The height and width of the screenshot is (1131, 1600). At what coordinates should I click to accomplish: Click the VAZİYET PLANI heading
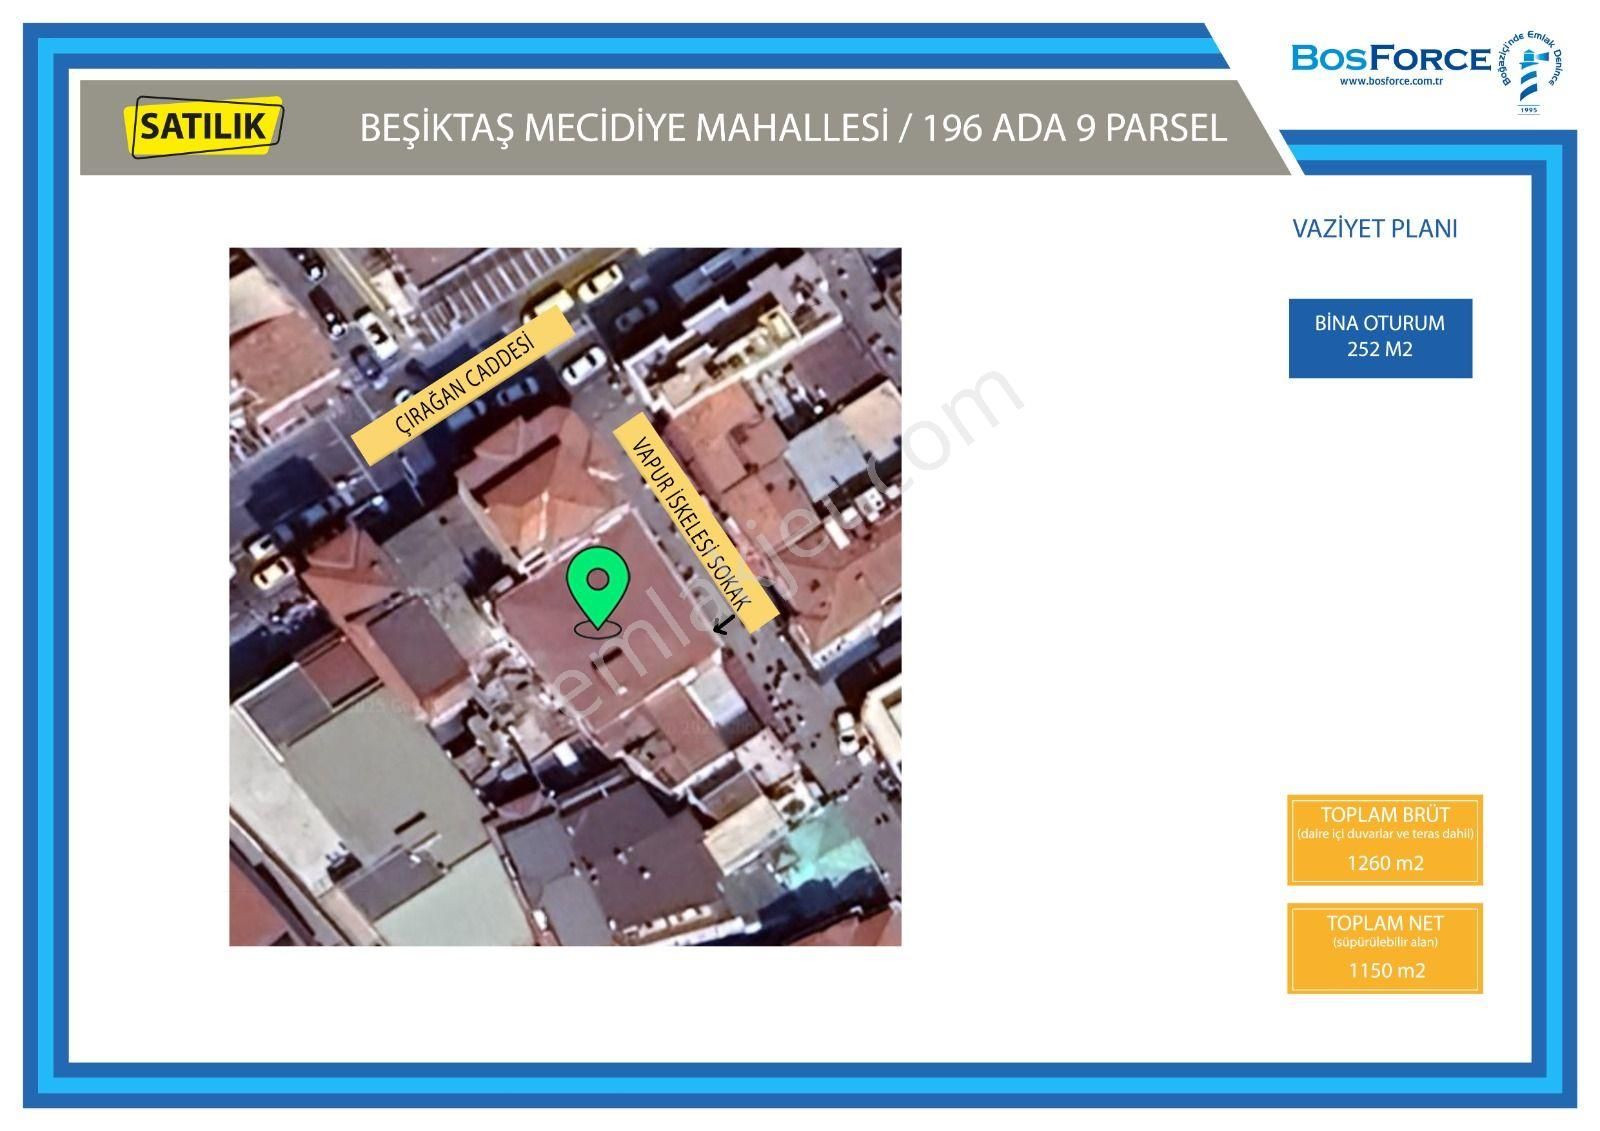click(1374, 229)
